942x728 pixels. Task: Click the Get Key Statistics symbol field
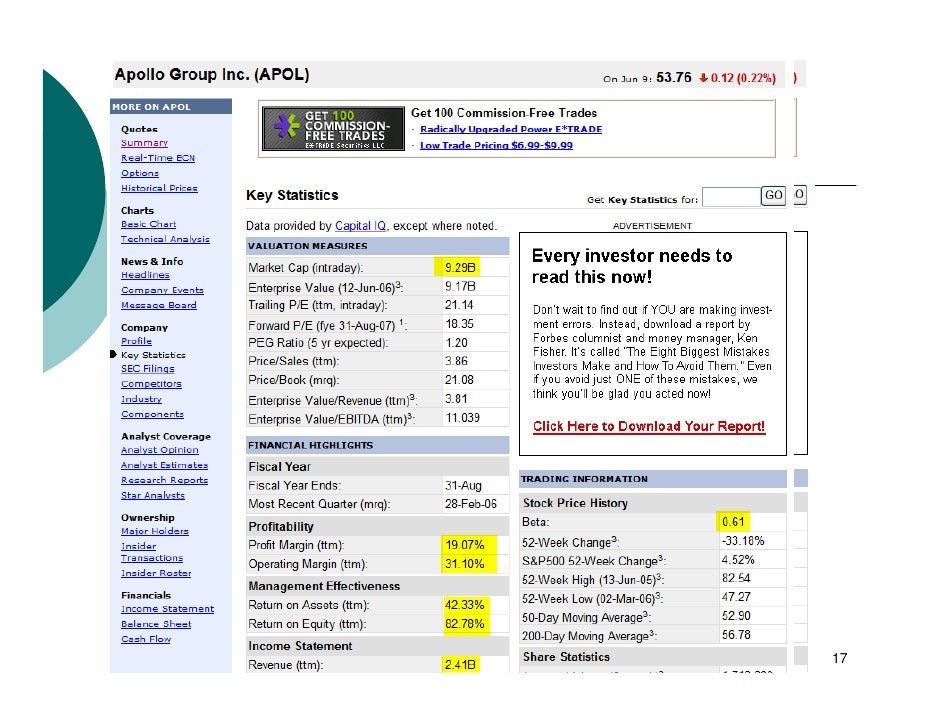(731, 196)
